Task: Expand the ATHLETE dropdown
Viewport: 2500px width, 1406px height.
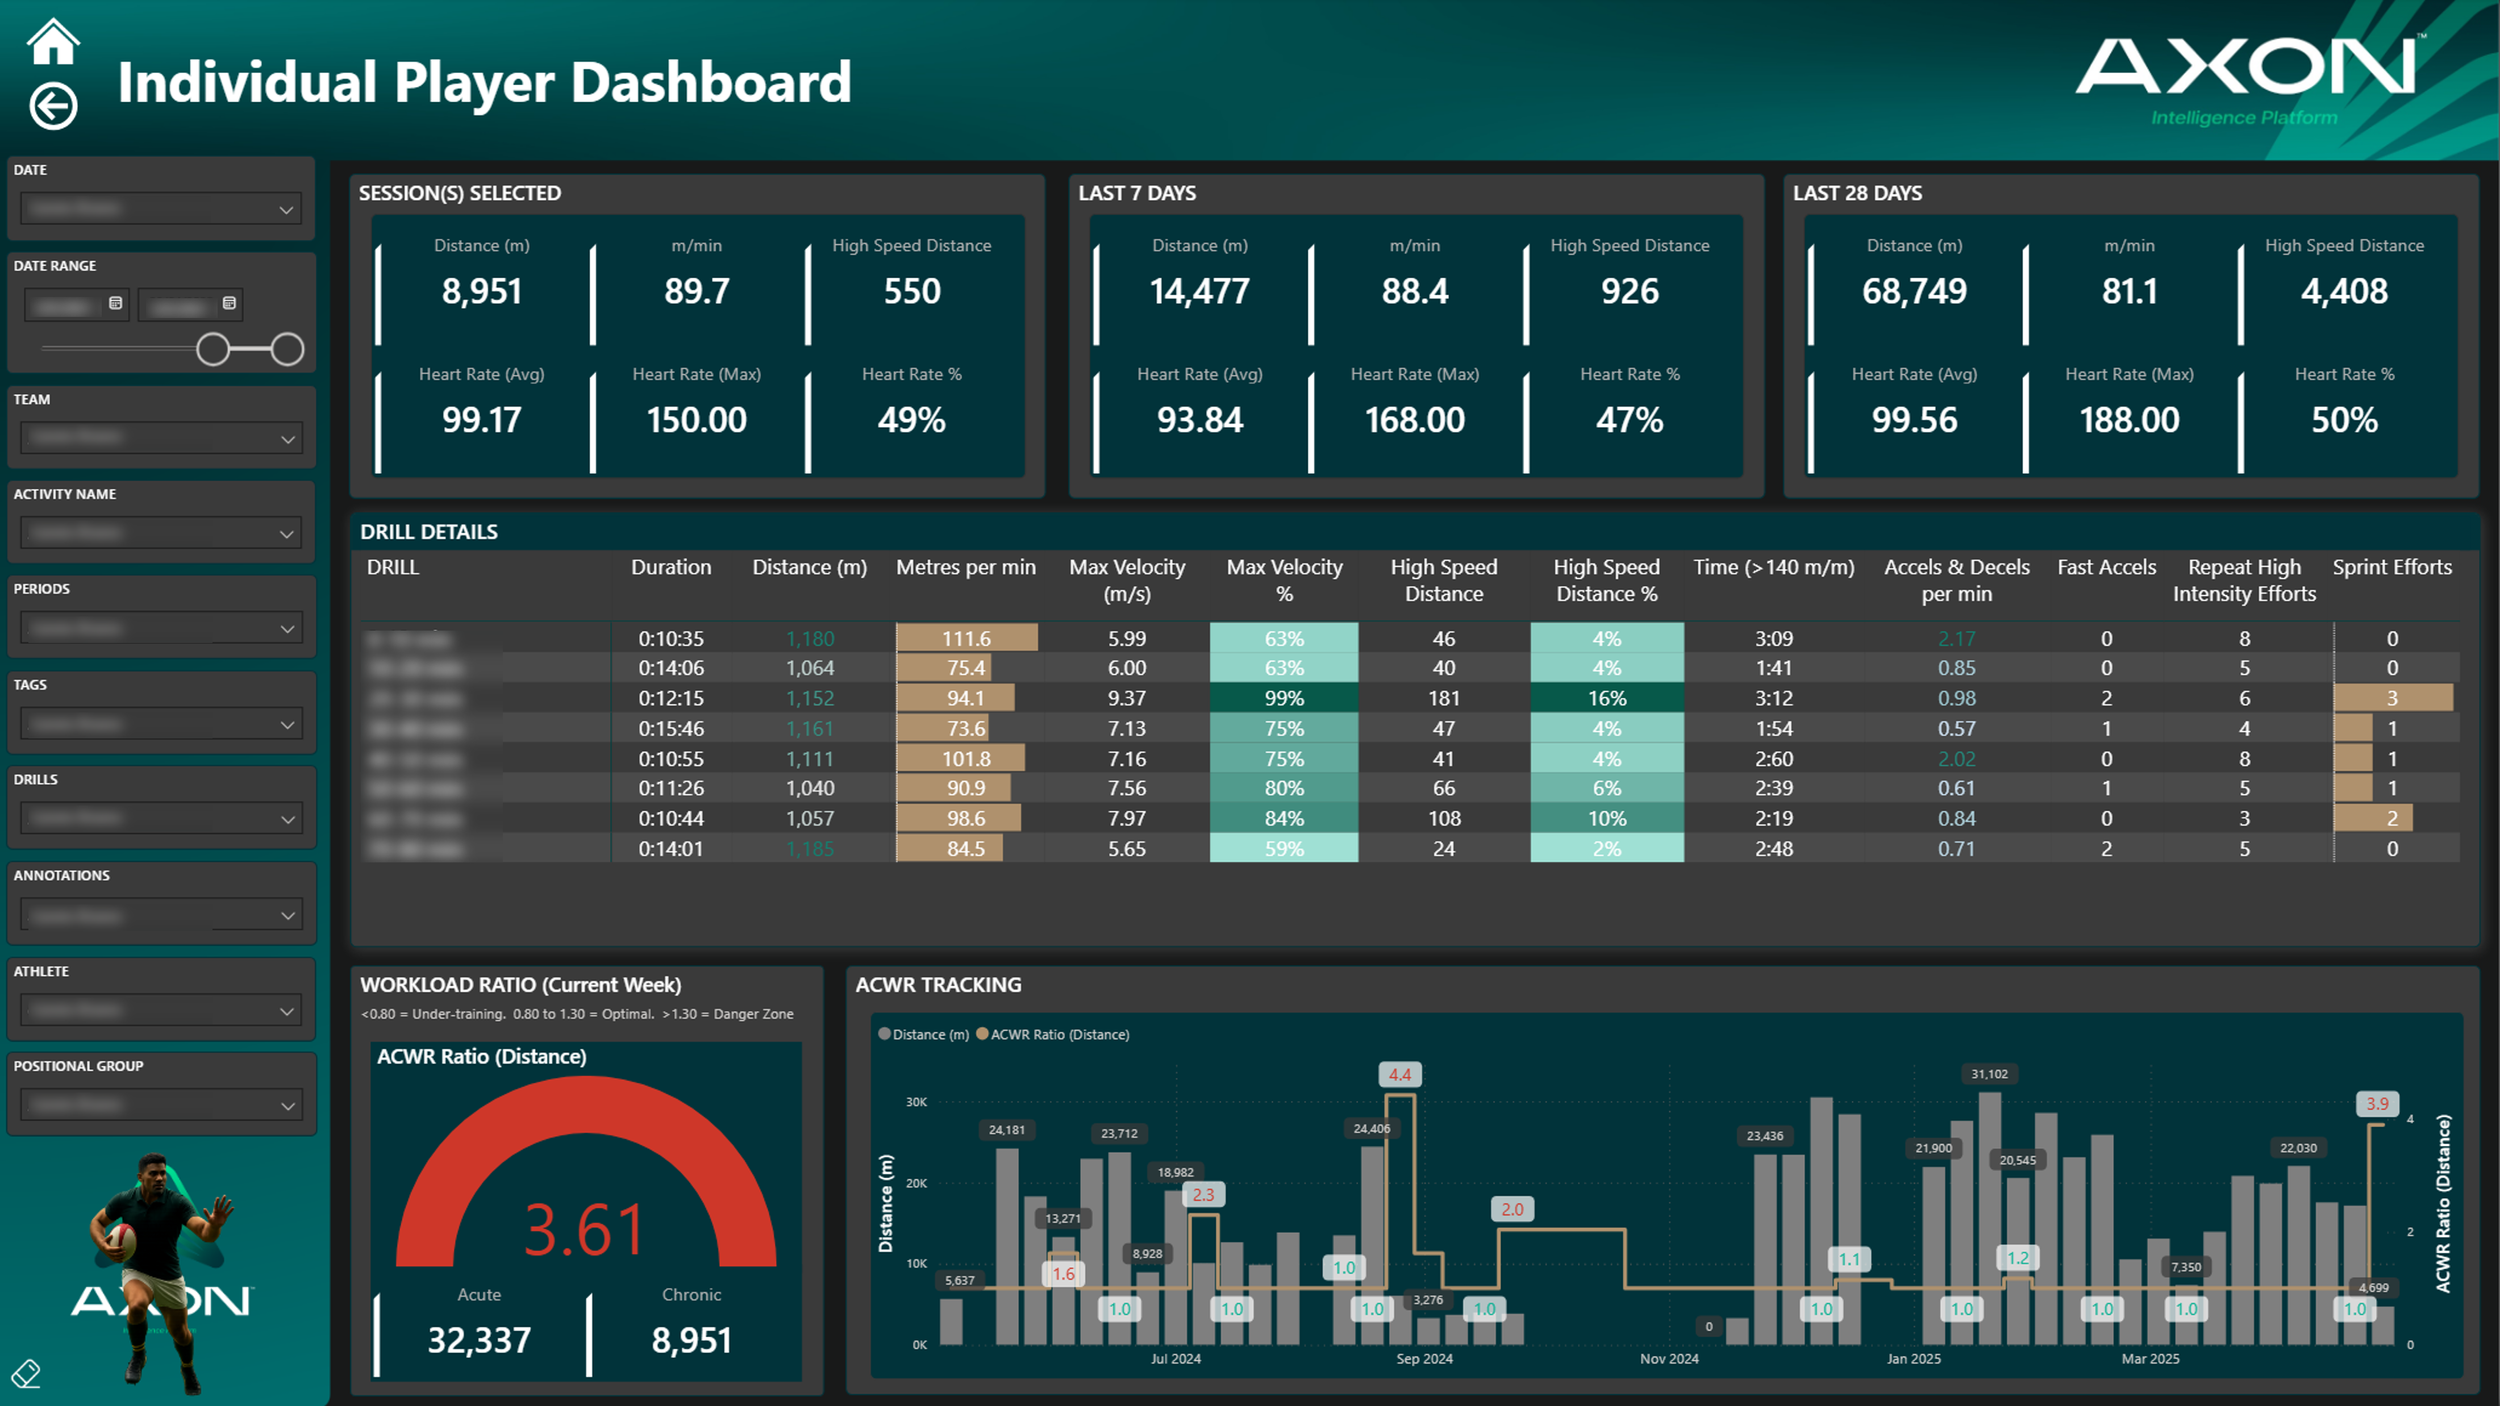Action: (x=286, y=1011)
